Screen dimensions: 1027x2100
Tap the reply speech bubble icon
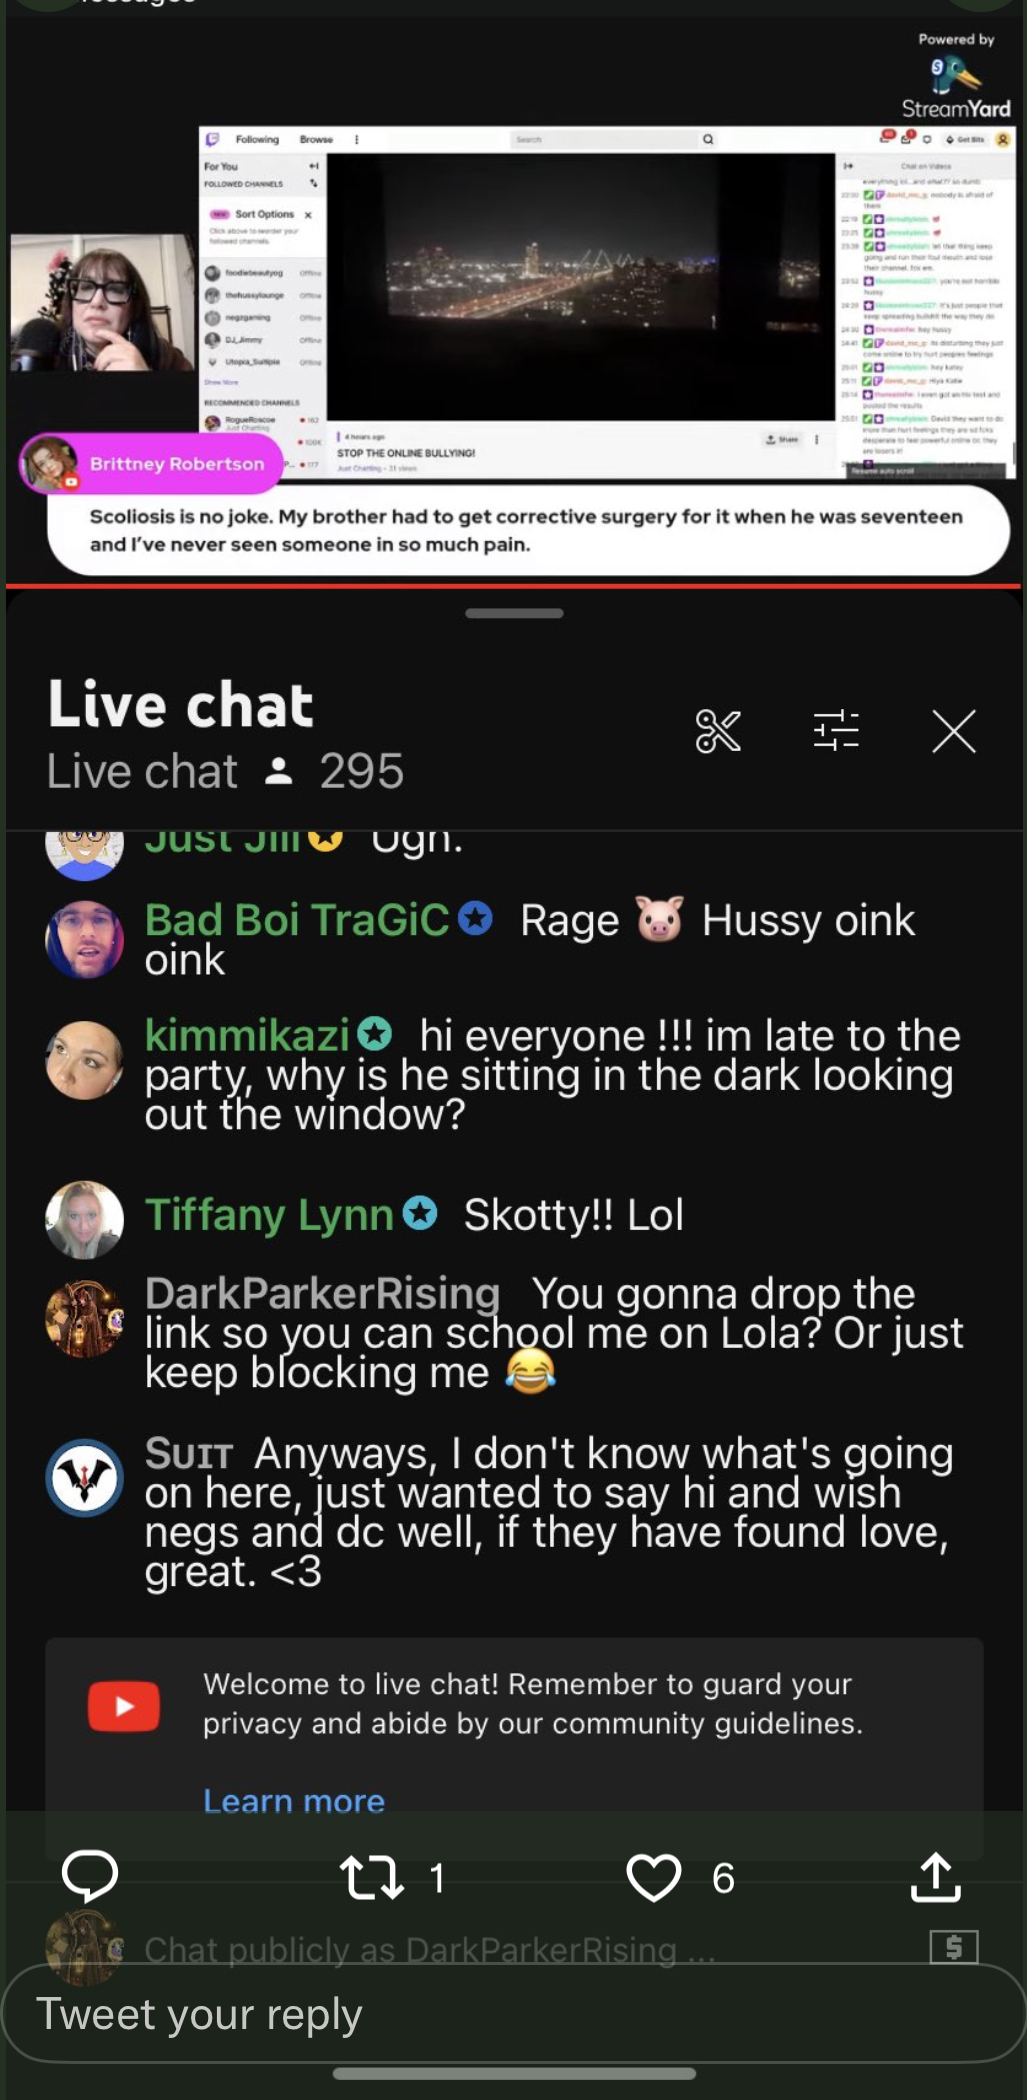tap(90, 1876)
